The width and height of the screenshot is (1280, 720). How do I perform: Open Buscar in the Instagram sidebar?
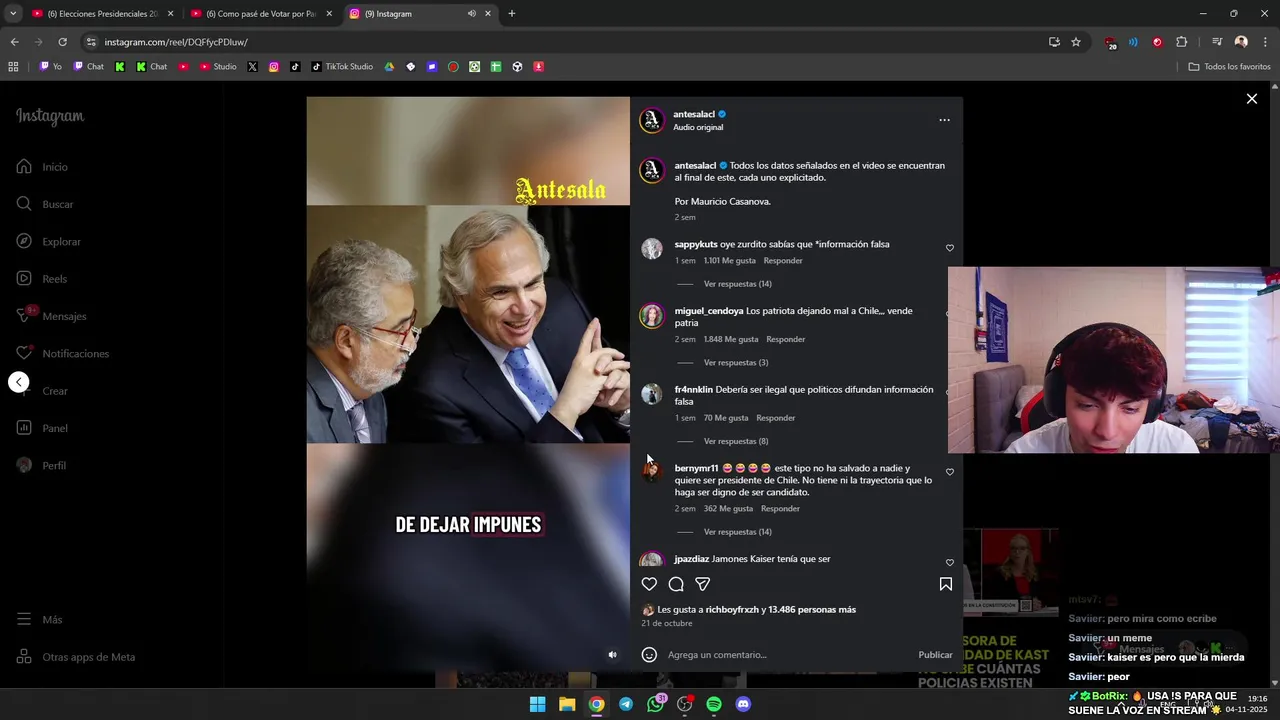tap(45, 204)
